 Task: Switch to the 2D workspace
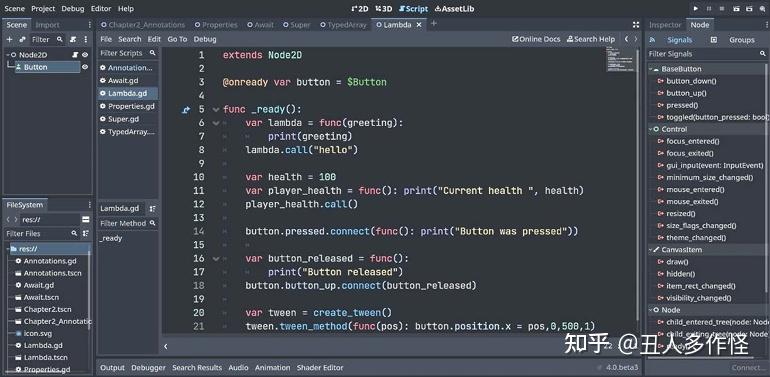pyautogui.click(x=360, y=8)
